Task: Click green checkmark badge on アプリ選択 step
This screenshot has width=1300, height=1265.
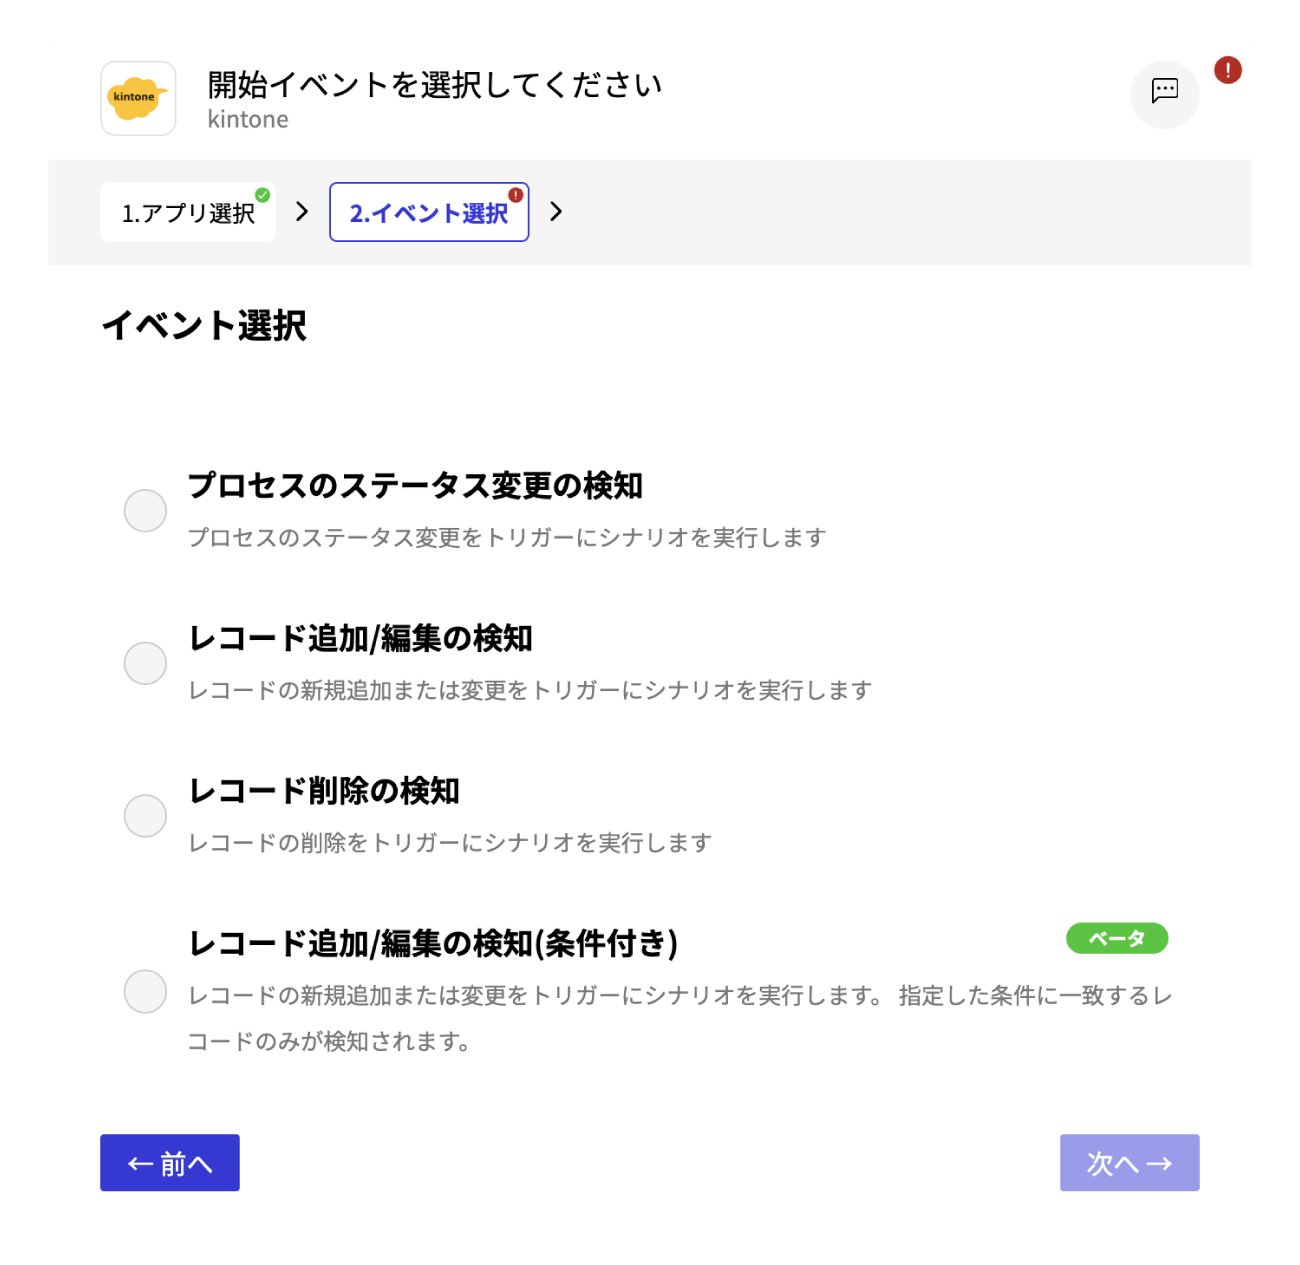Action: pyautogui.click(x=262, y=195)
